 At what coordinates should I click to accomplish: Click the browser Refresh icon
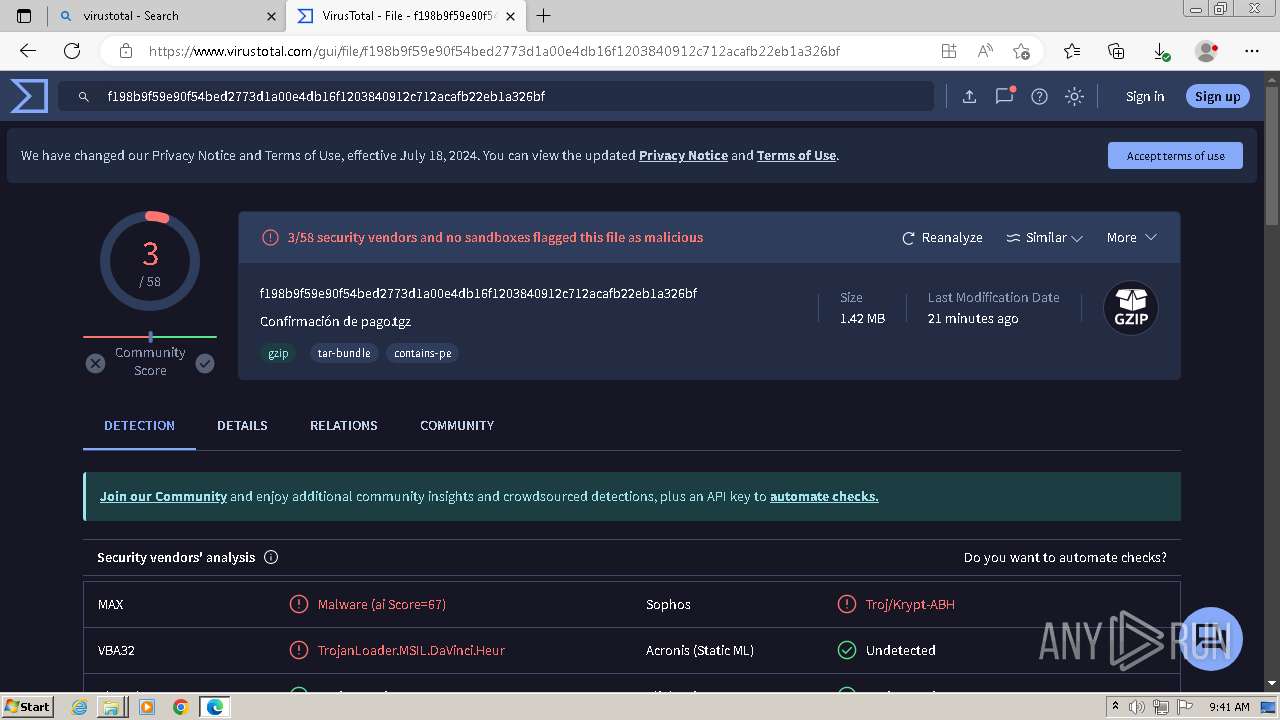click(x=72, y=51)
